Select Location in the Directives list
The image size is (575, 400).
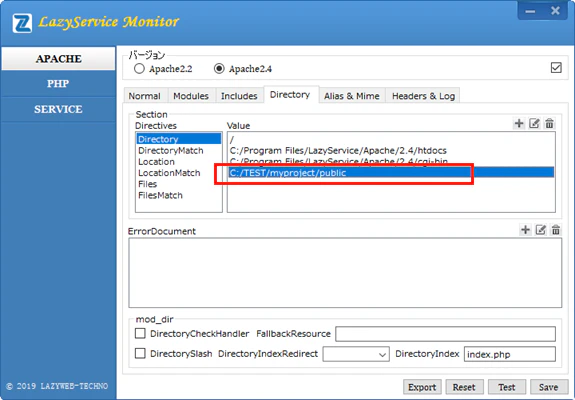[x=179, y=162]
